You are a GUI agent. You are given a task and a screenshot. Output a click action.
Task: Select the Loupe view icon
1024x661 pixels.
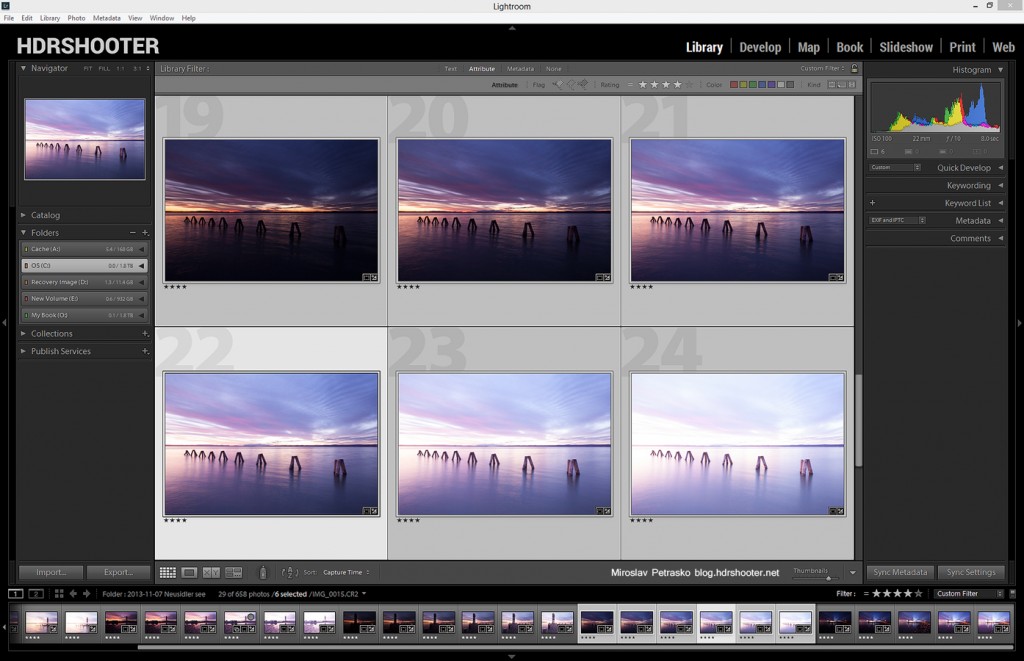189,573
